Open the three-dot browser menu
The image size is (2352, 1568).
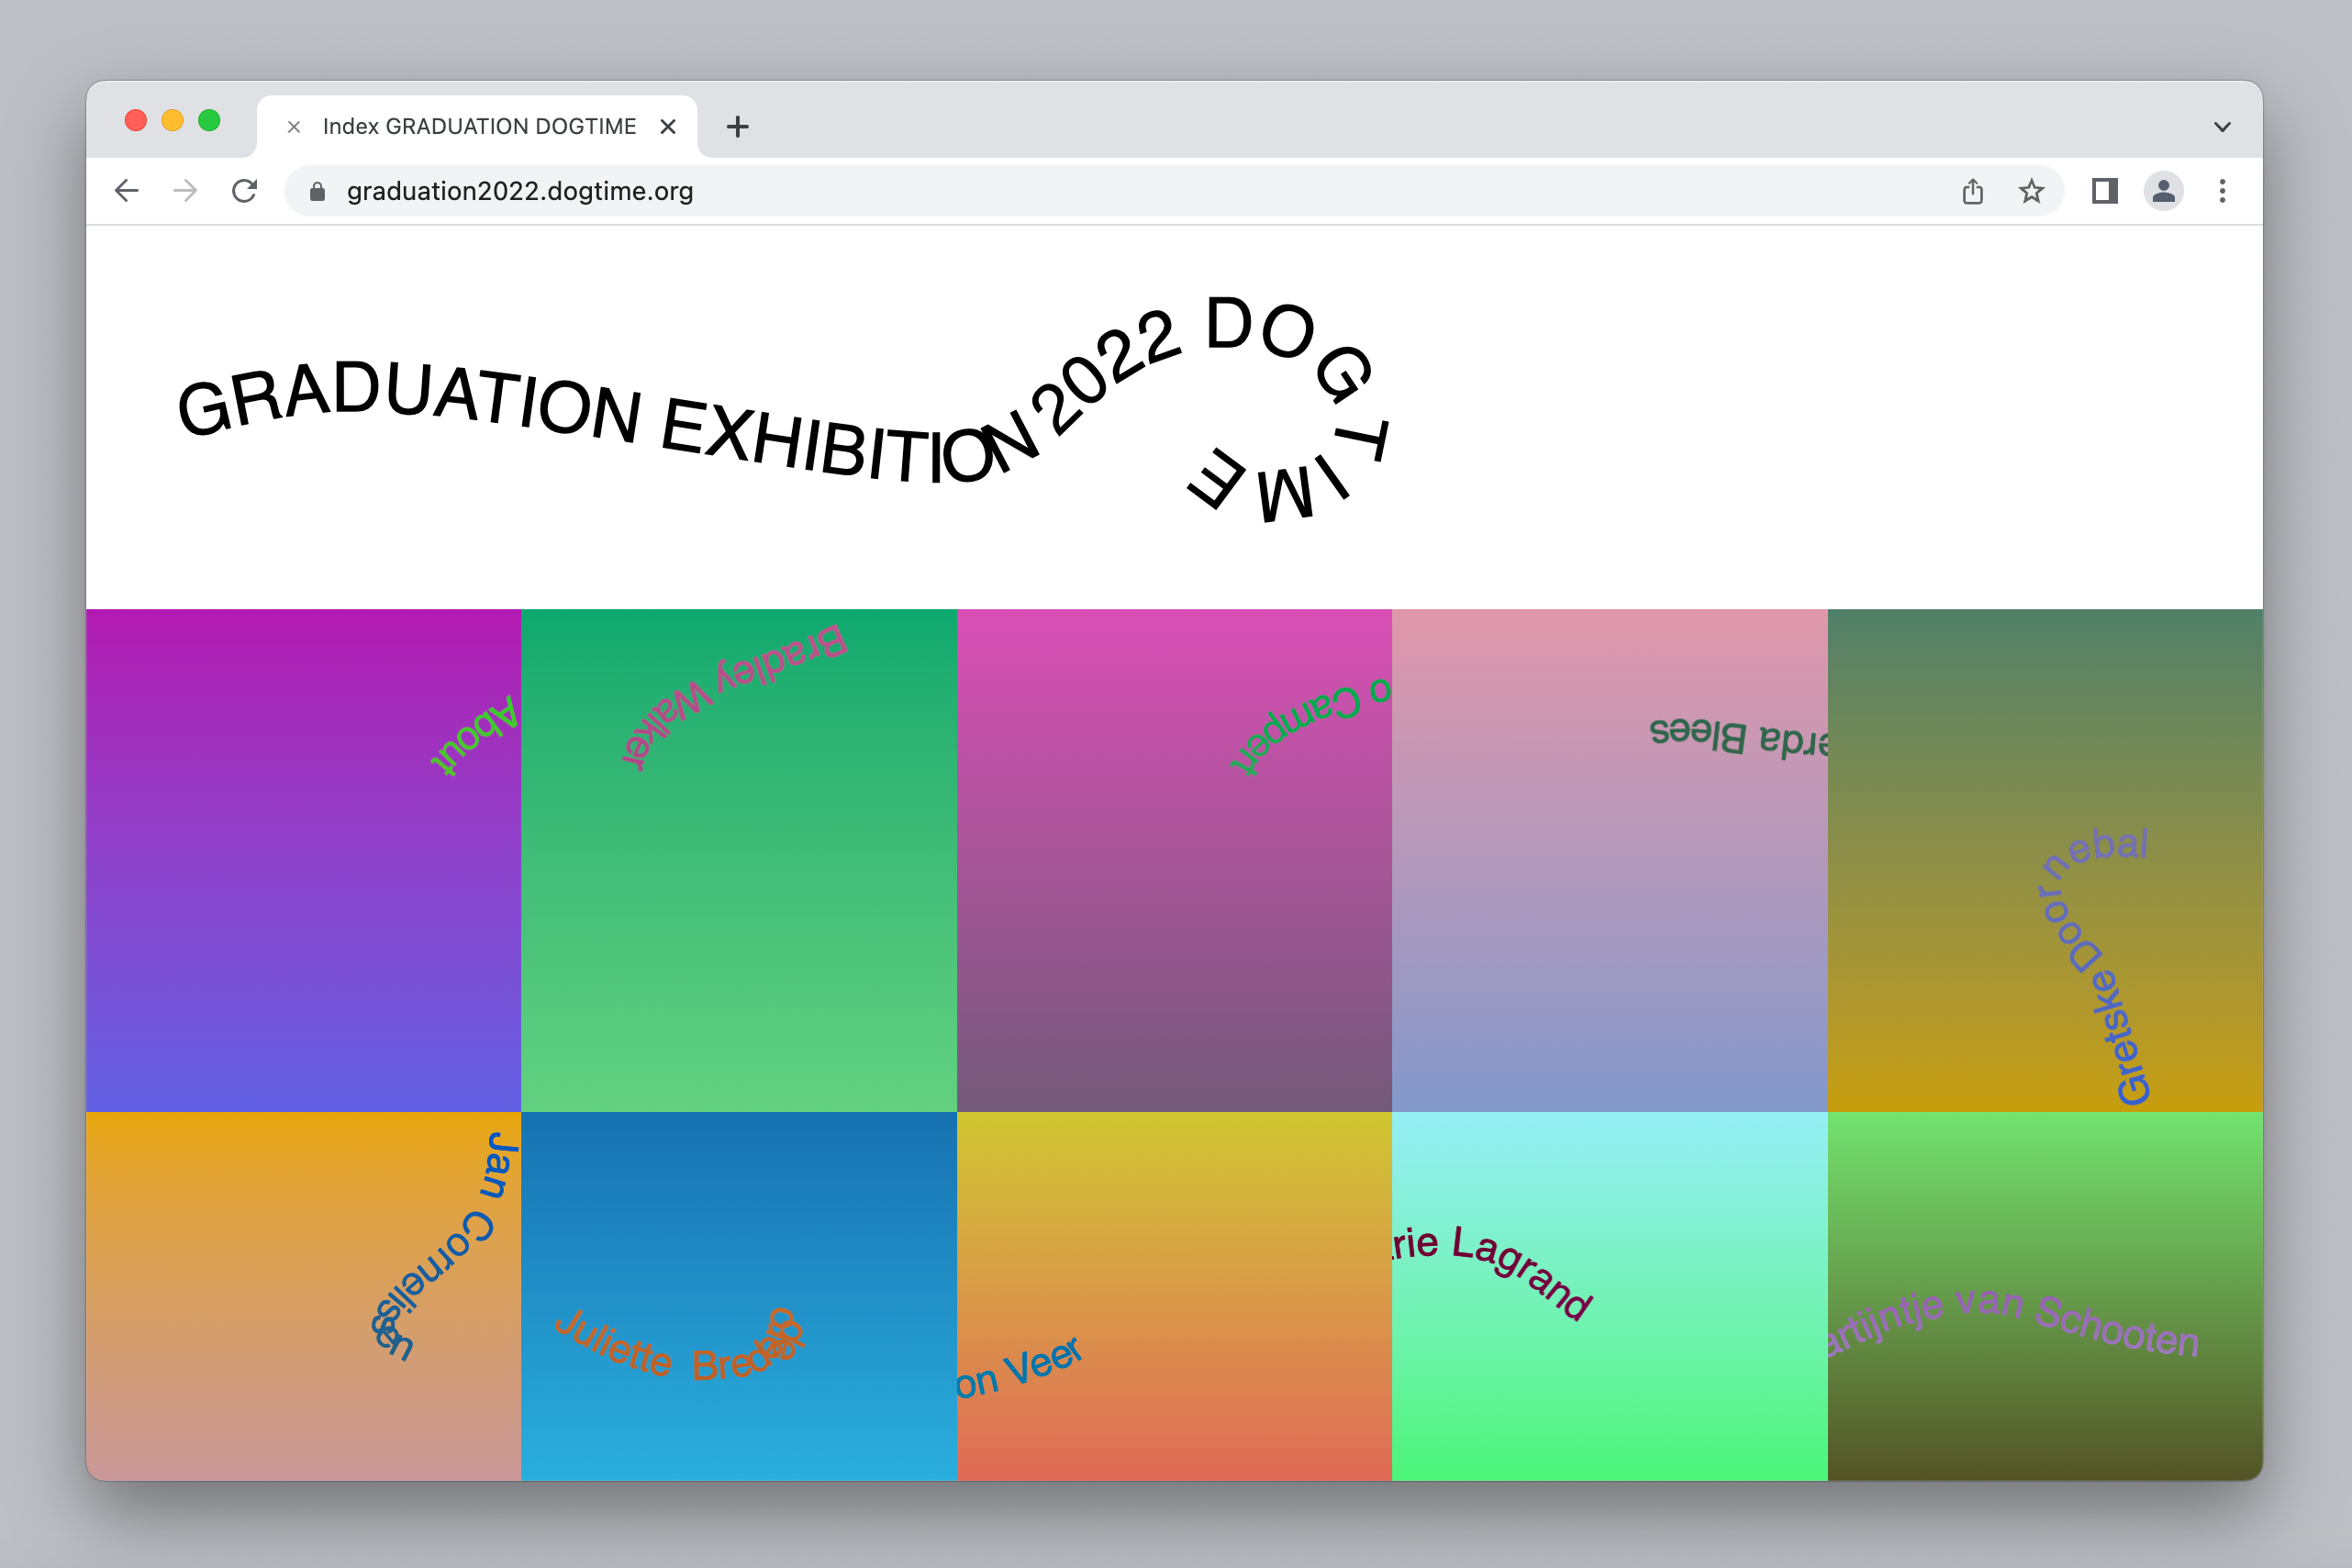click(2222, 191)
